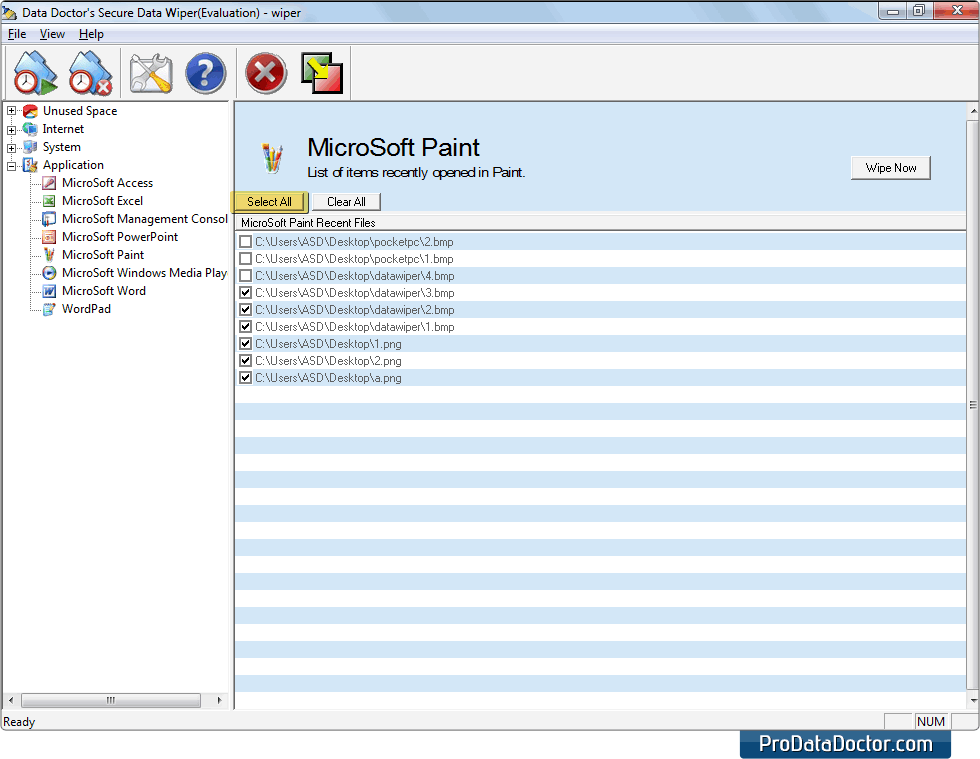Click the MicroSoft Access icon
The height and width of the screenshot is (759, 980).
49,183
